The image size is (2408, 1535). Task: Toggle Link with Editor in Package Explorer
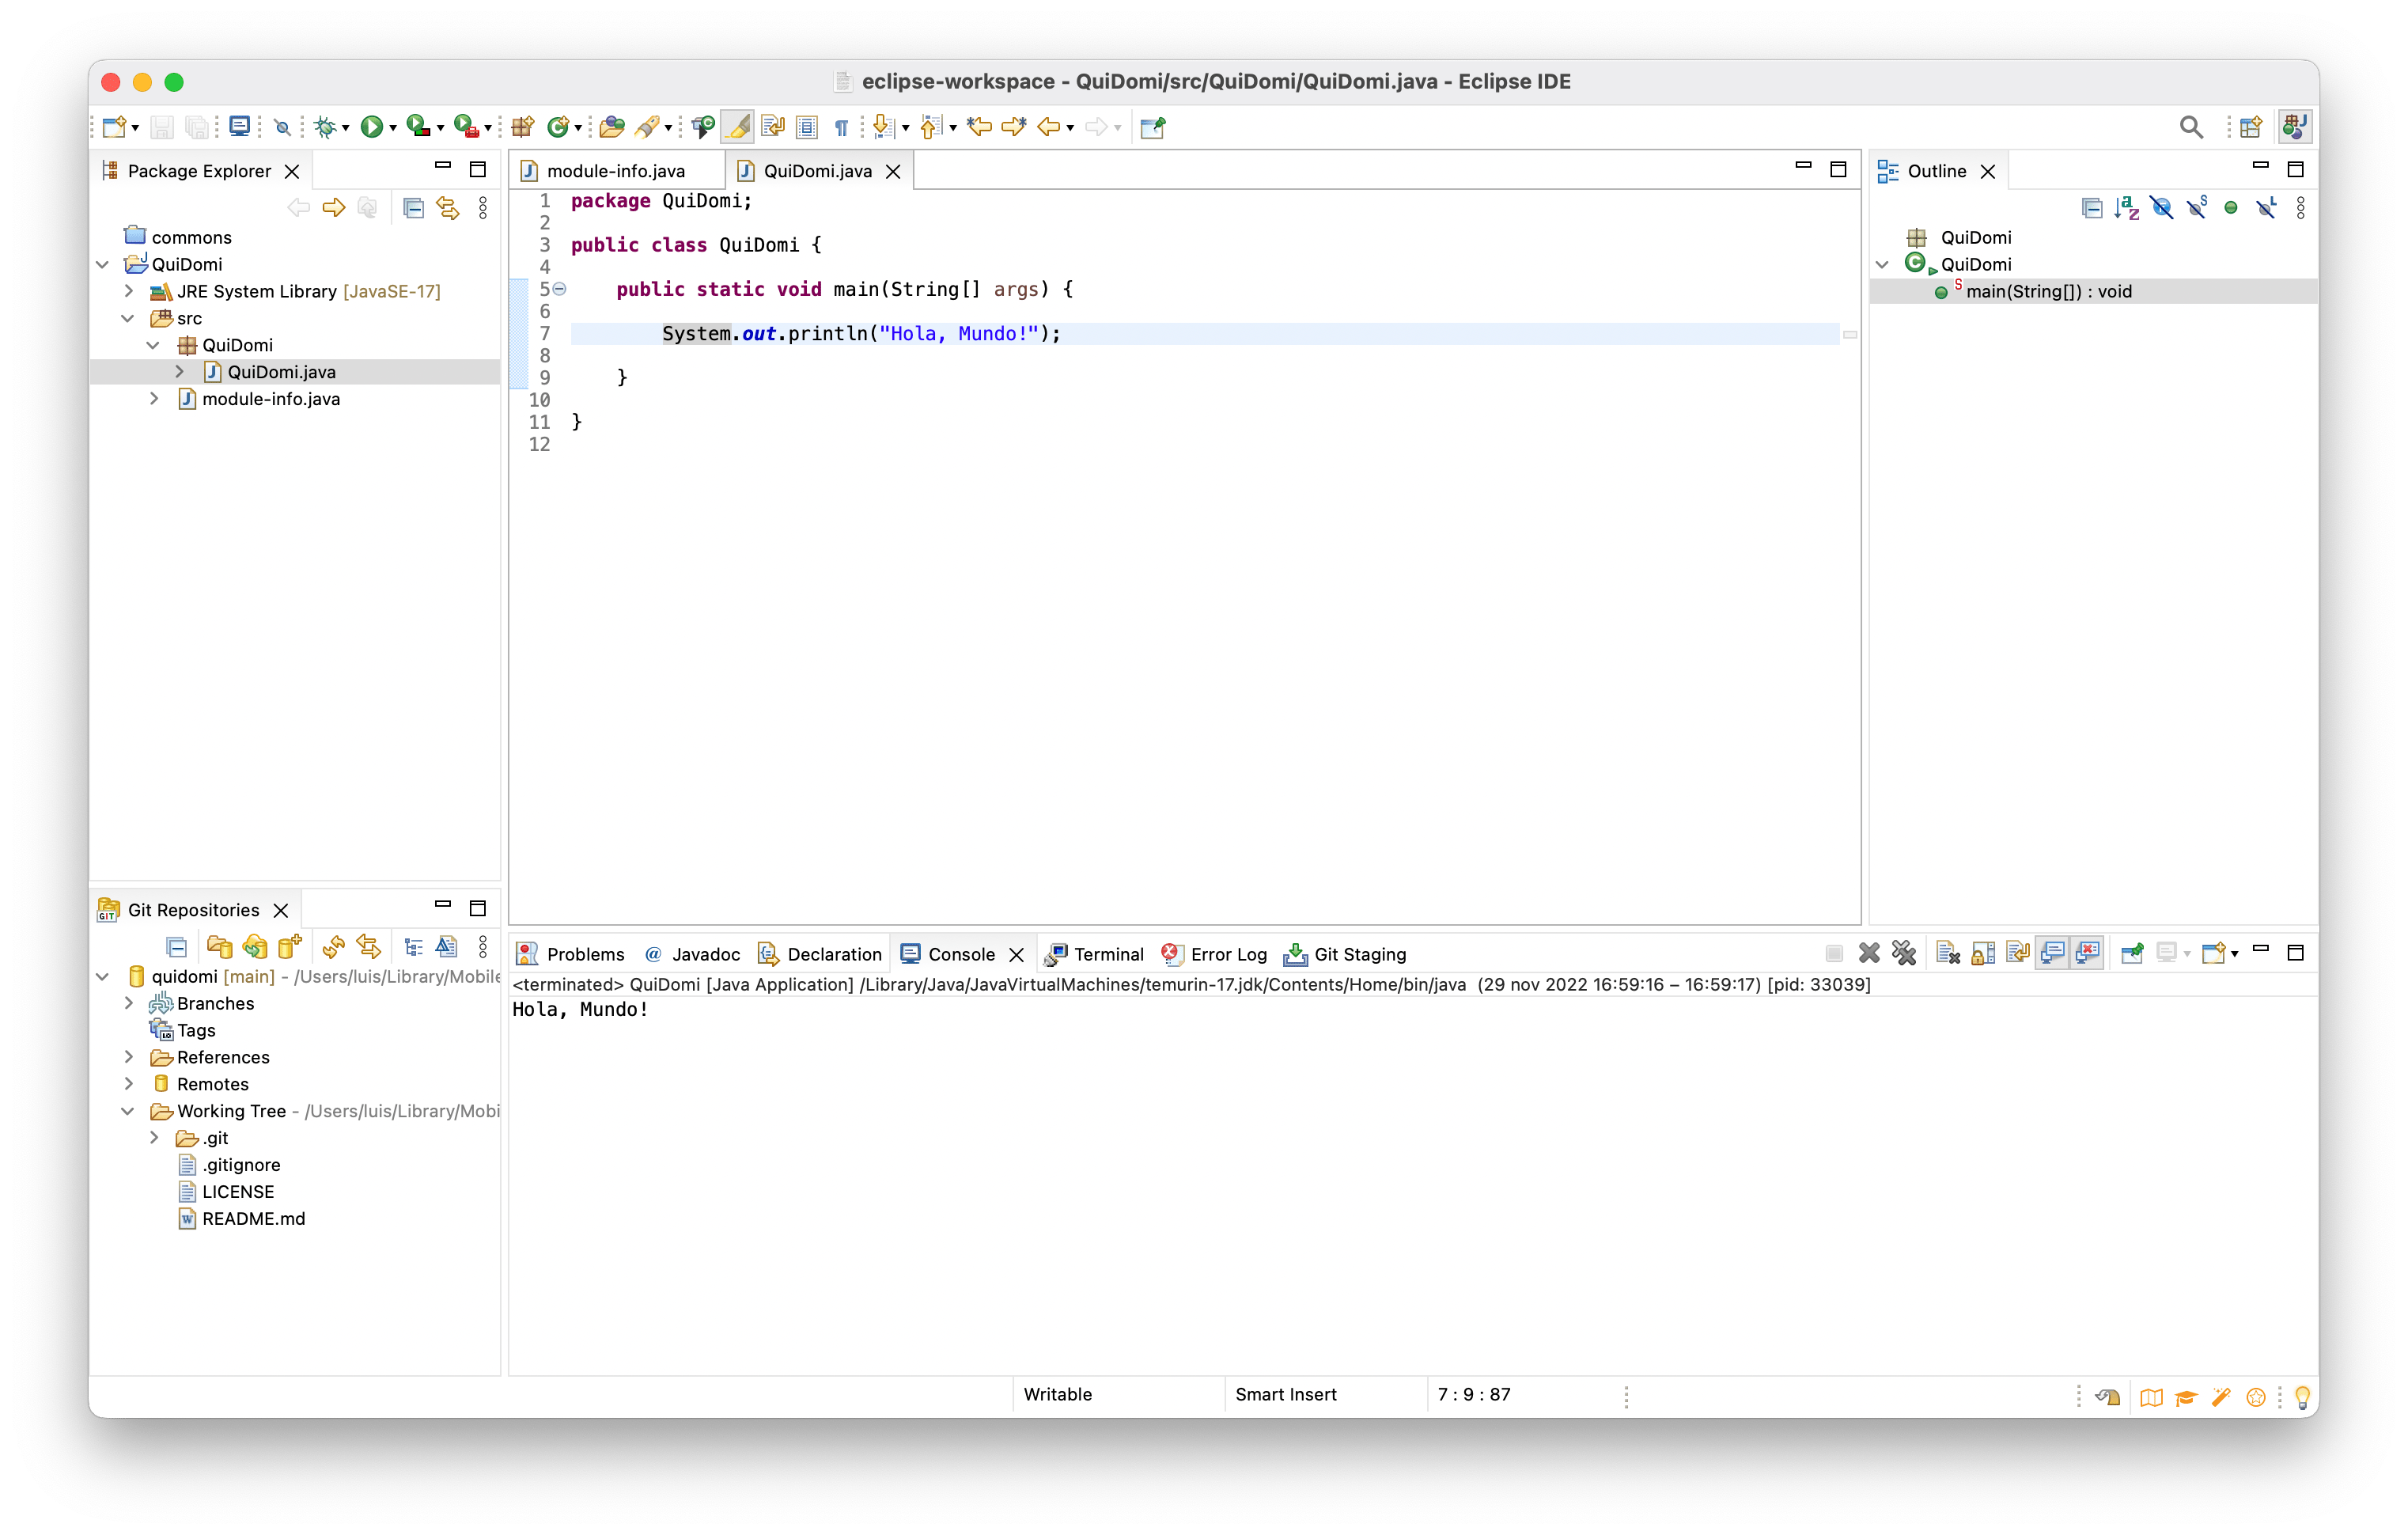(448, 208)
